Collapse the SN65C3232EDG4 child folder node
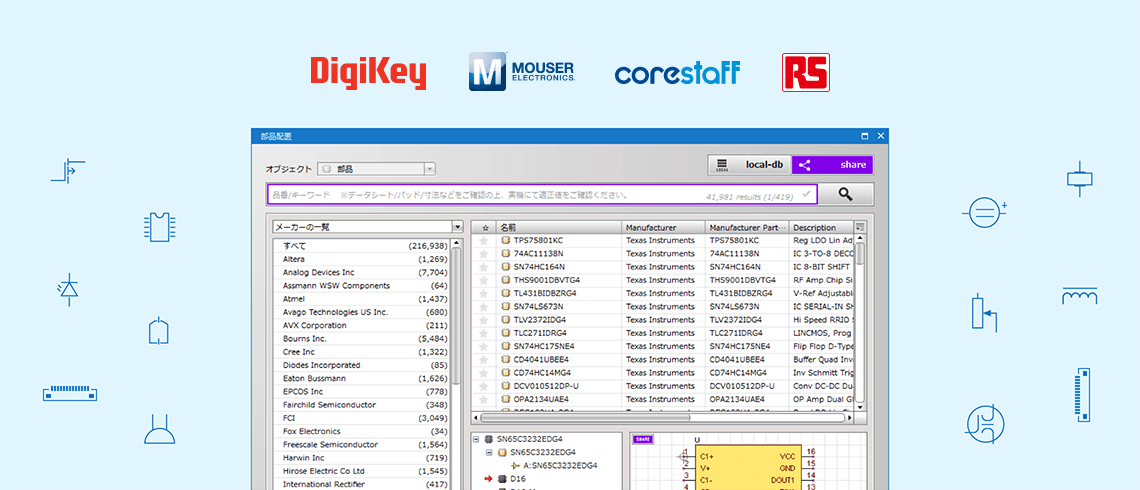 490,452
